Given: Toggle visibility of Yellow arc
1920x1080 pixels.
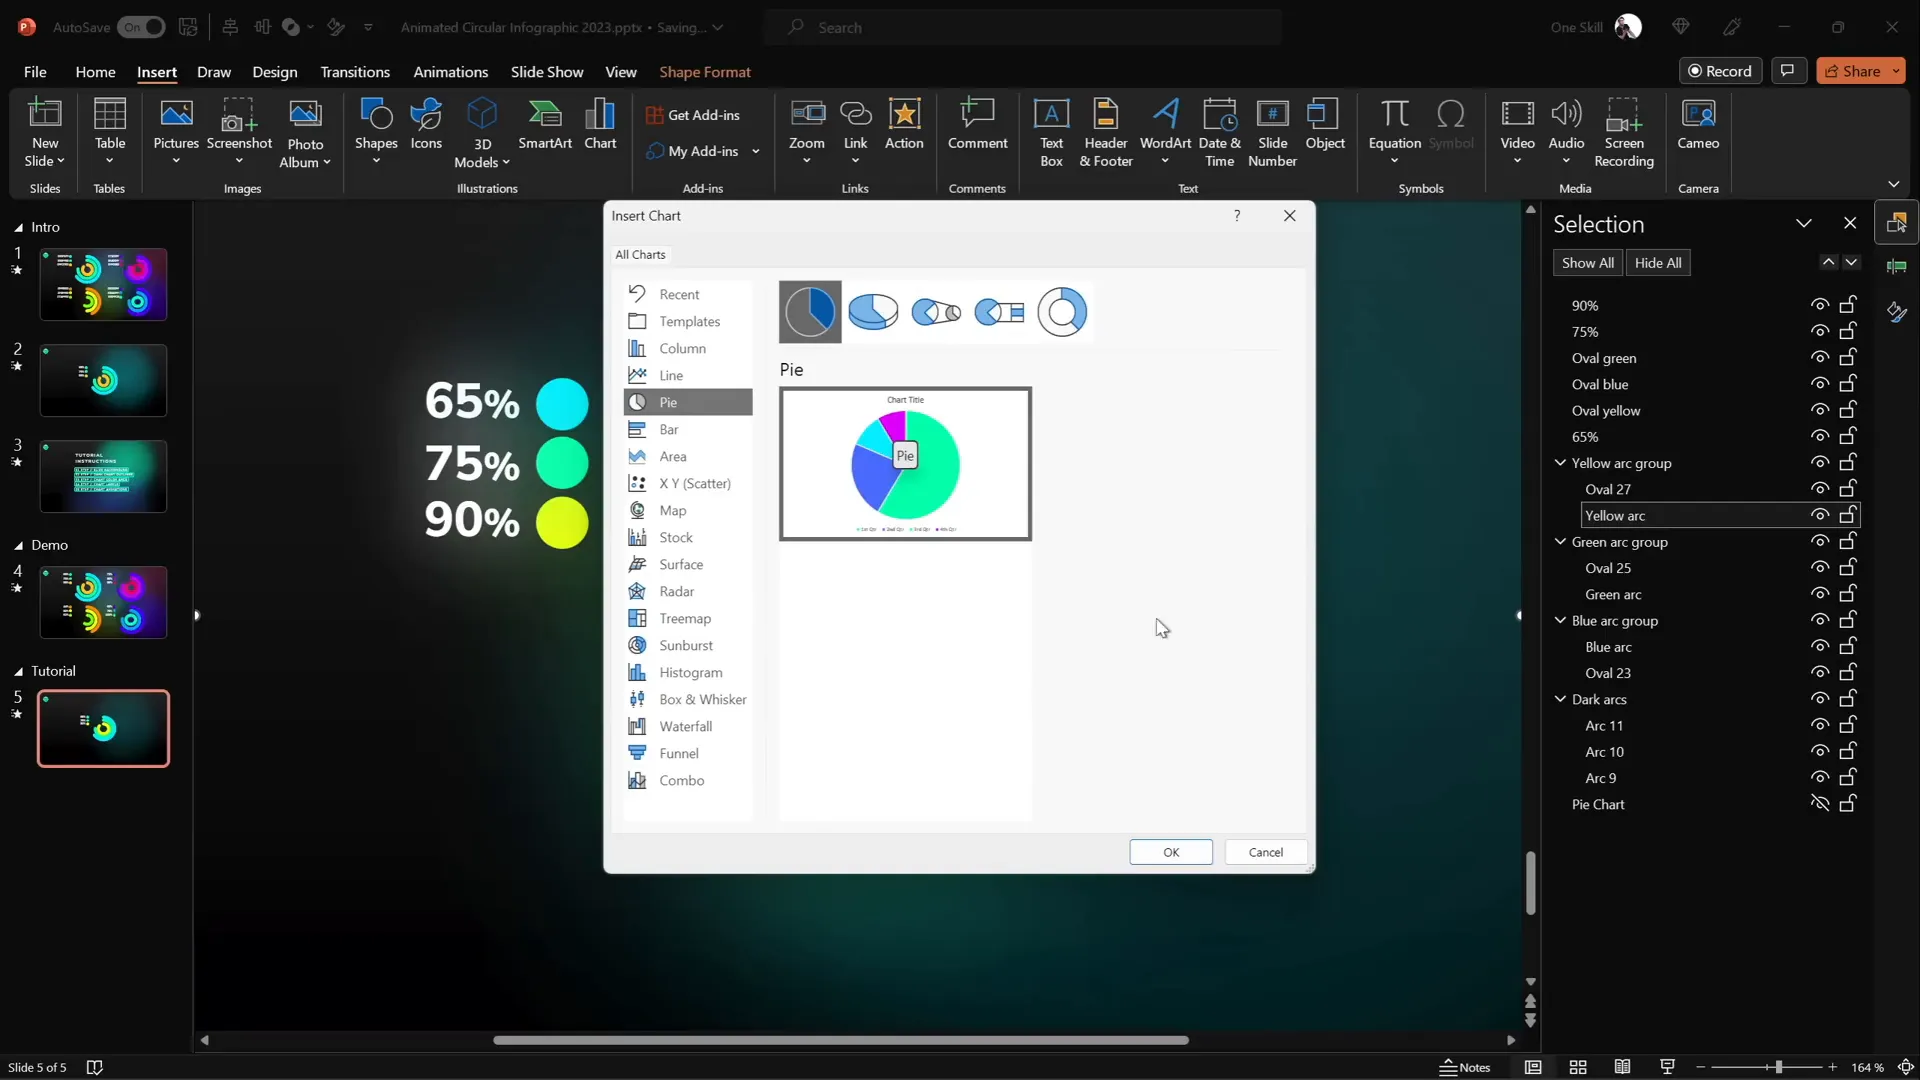Looking at the screenshot, I should pyautogui.click(x=1820, y=515).
